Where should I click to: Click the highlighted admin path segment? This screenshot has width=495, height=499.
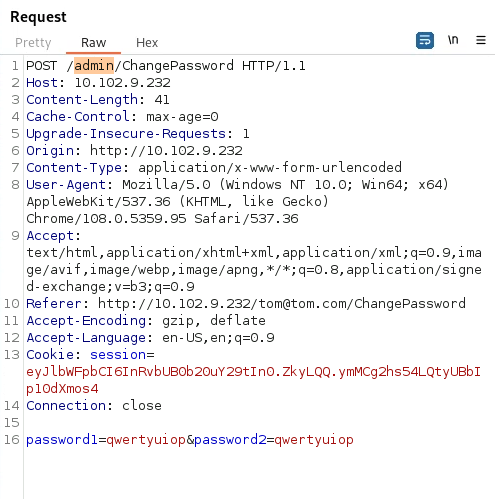(94, 65)
